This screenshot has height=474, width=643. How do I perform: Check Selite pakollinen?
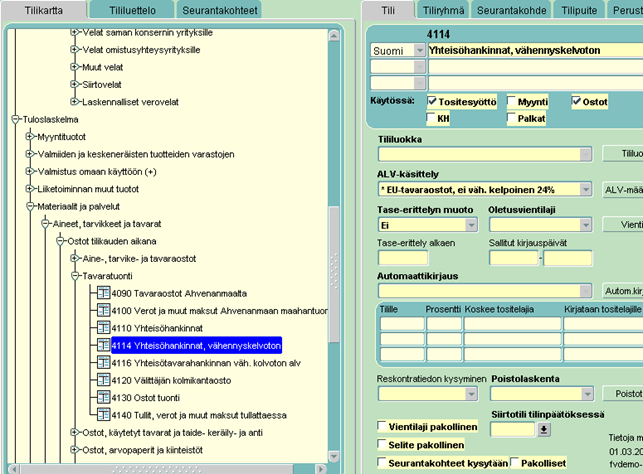[382, 444]
